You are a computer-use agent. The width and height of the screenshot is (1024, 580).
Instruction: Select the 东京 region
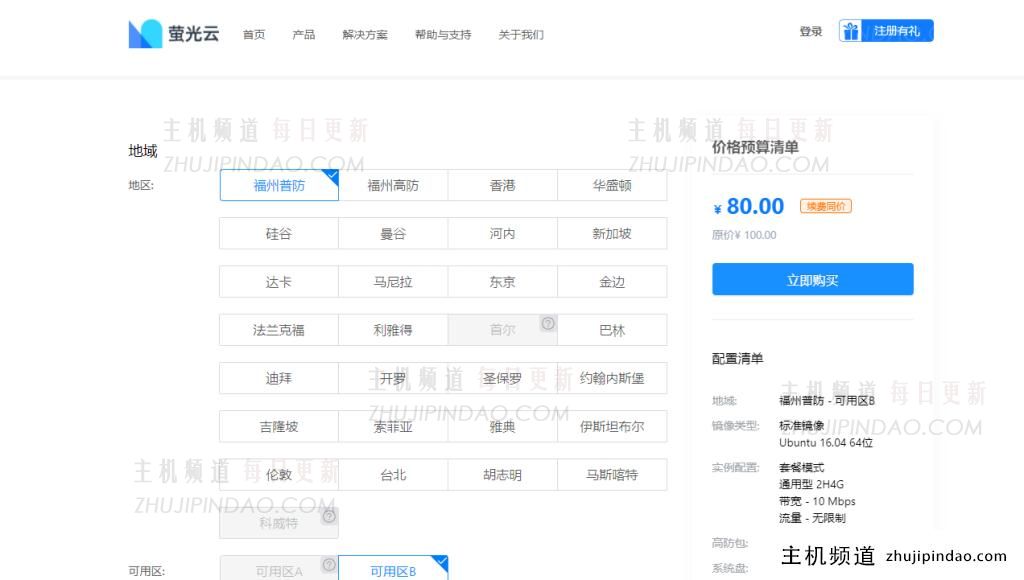(x=503, y=282)
